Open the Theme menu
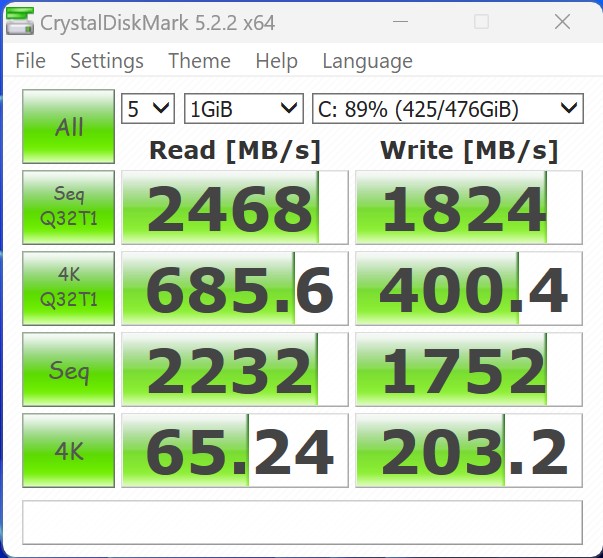Image resolution: width=603 pixels, height=558 pixels. coord(199,61)
